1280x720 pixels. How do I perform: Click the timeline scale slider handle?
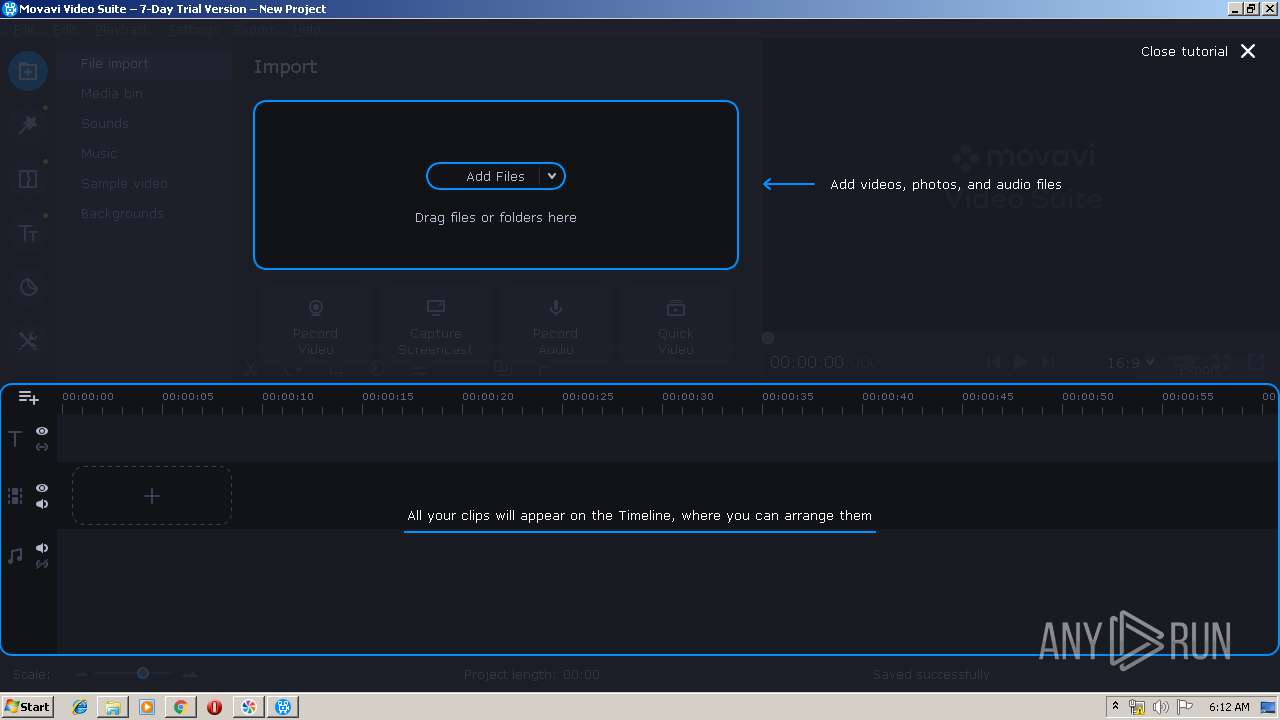[x=143, y=674]
